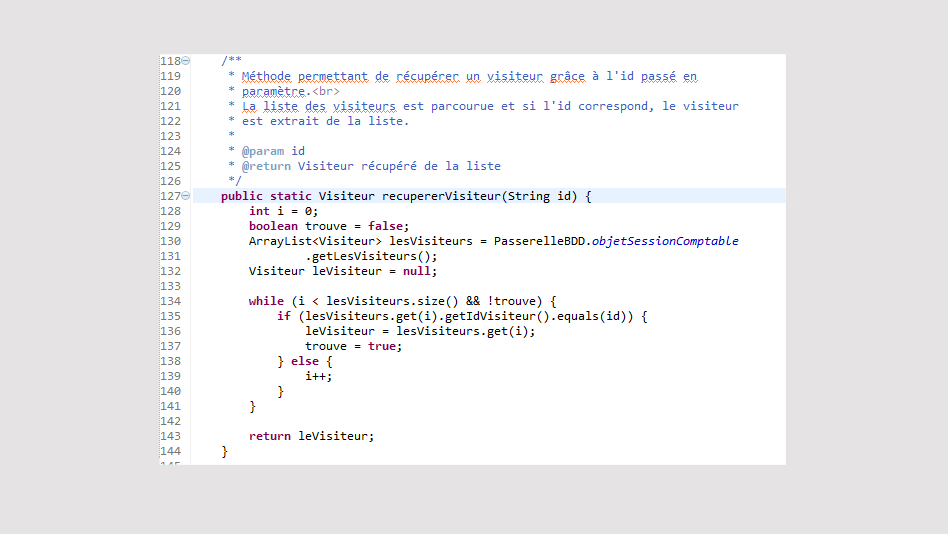Click 'leVisiteur = lesVisiteurs.get(i);' assignment
This screenshot has width=948, height=534.
click(x=420, y=331)
